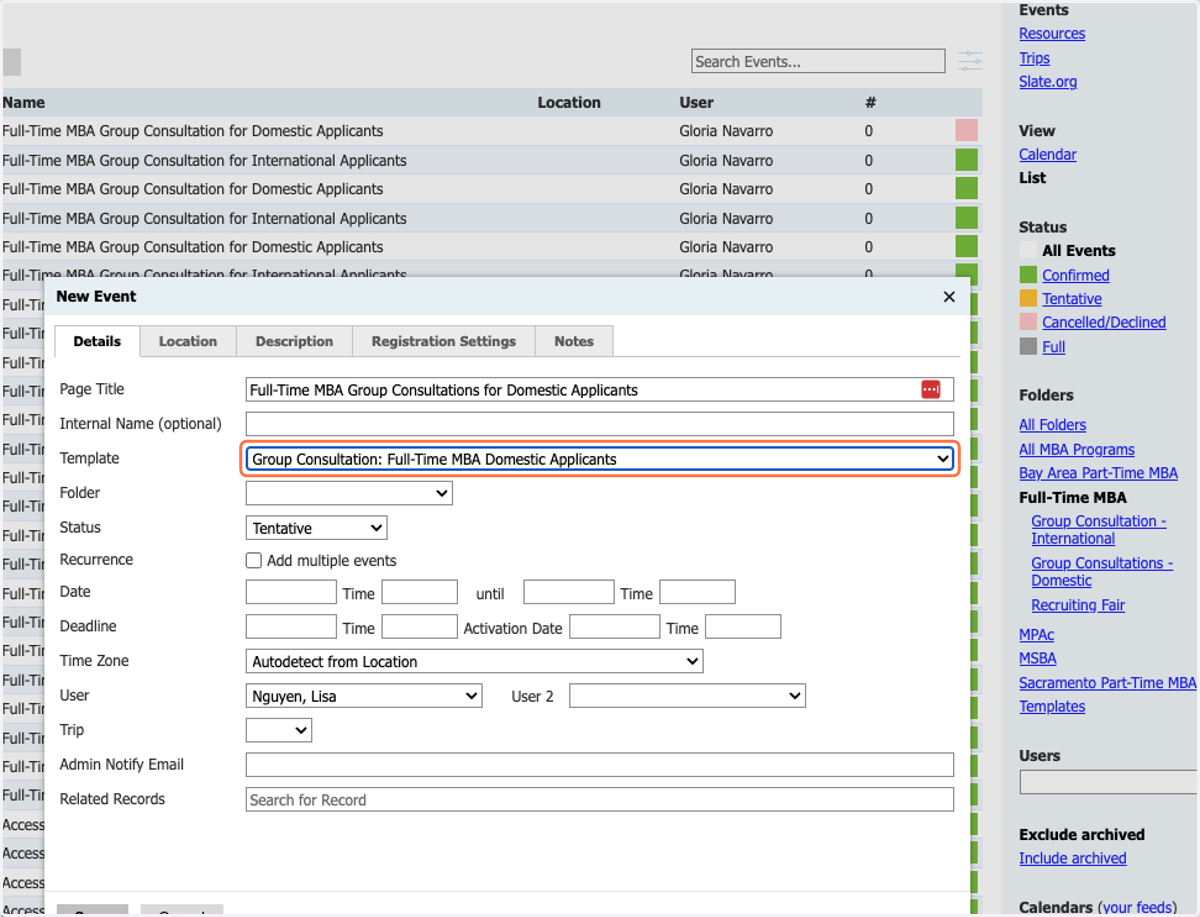Image resolution: width=1200 pixels, height=917 pixels.
Task: Click the start Date field
Action: (x=291, y=592)
